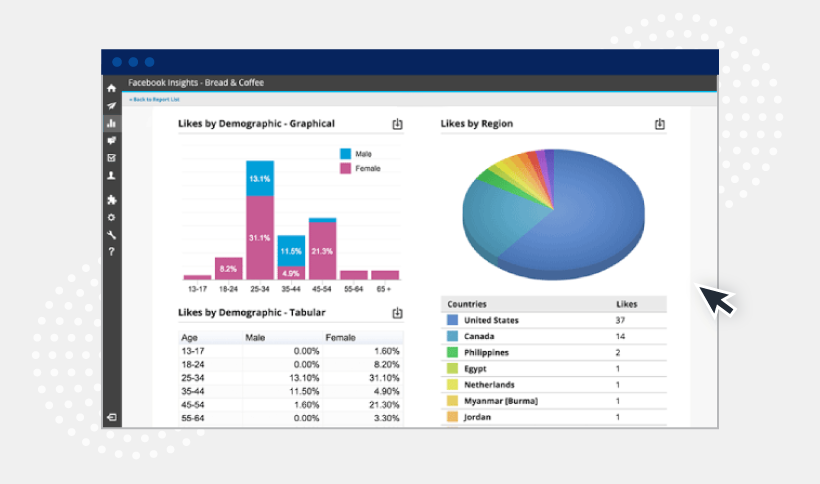Go back via Back to Report List link
Screen dimensions: 820x484
click(x=155, y=100)
